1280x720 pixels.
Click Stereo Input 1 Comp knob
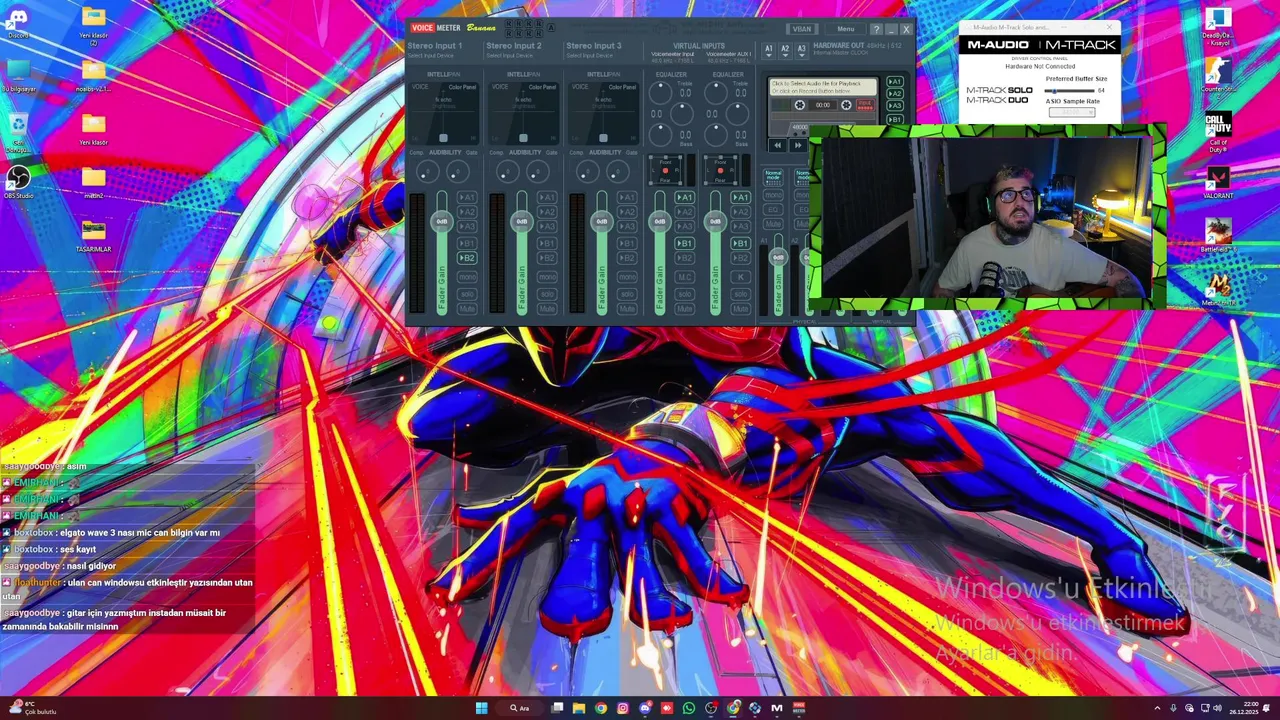pos(428,173)
